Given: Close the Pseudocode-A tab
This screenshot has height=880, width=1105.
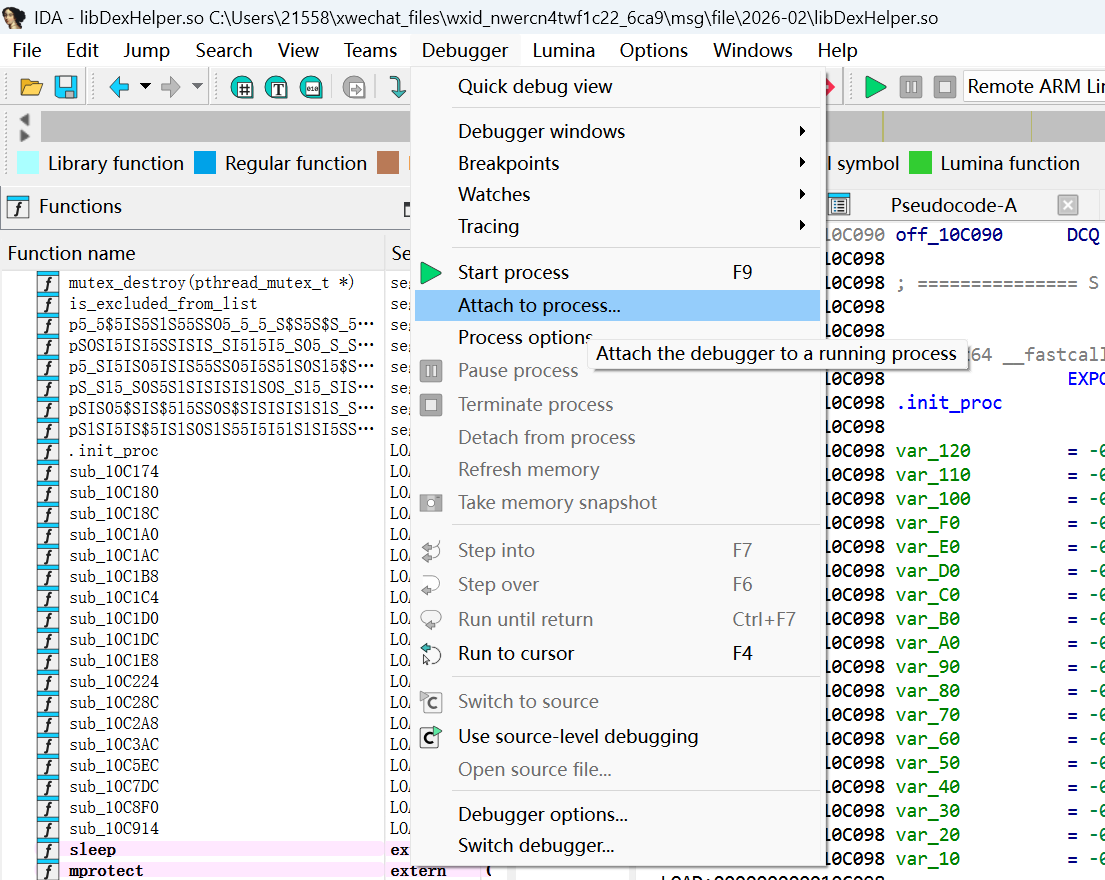Looking at the screenshot, I should (1068, 205).
